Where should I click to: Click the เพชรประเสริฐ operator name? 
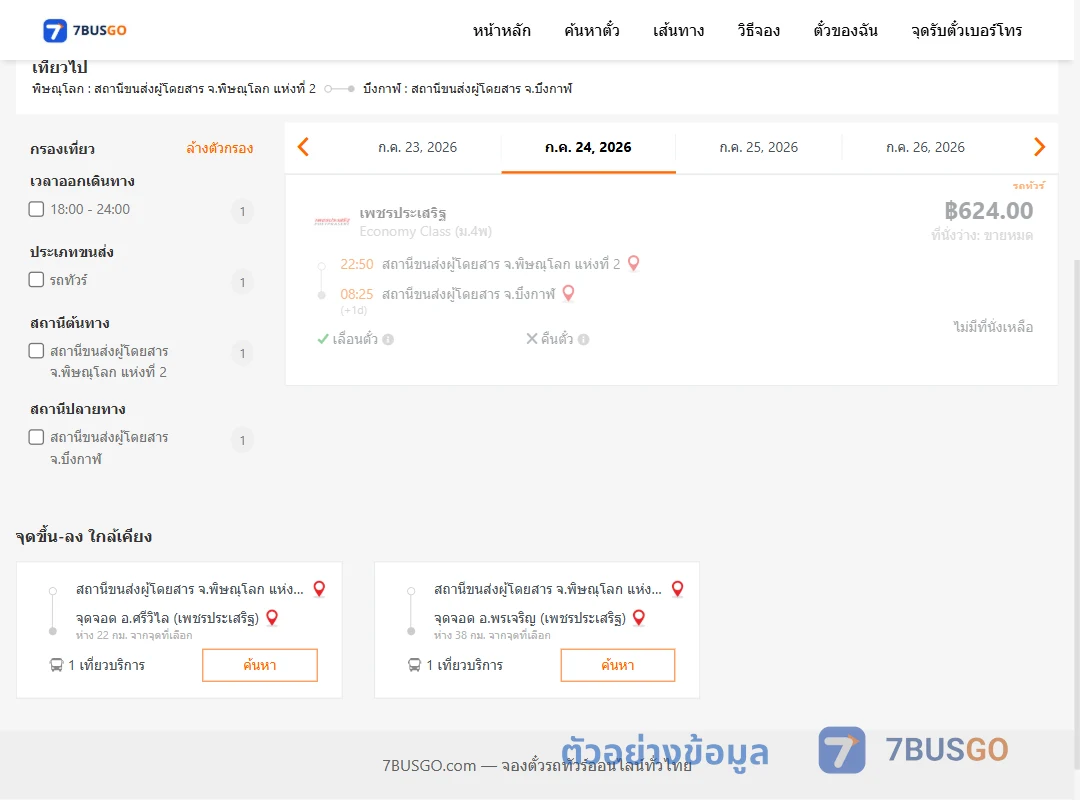click(x=403, y=212)
